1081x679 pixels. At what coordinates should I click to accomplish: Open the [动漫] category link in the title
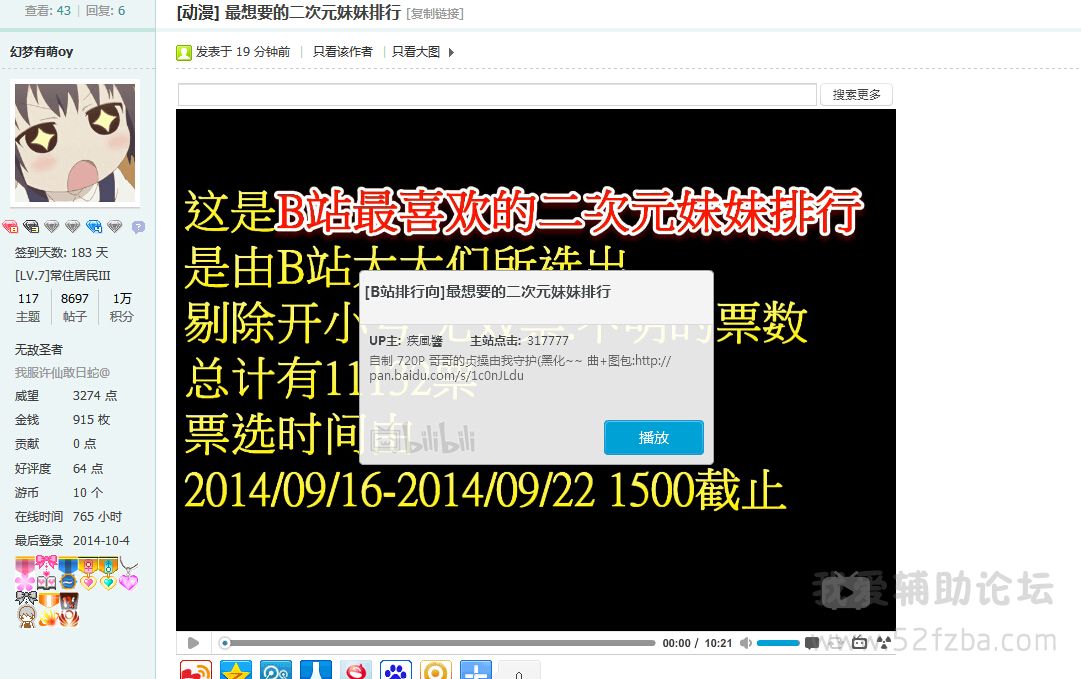point(198,13)
